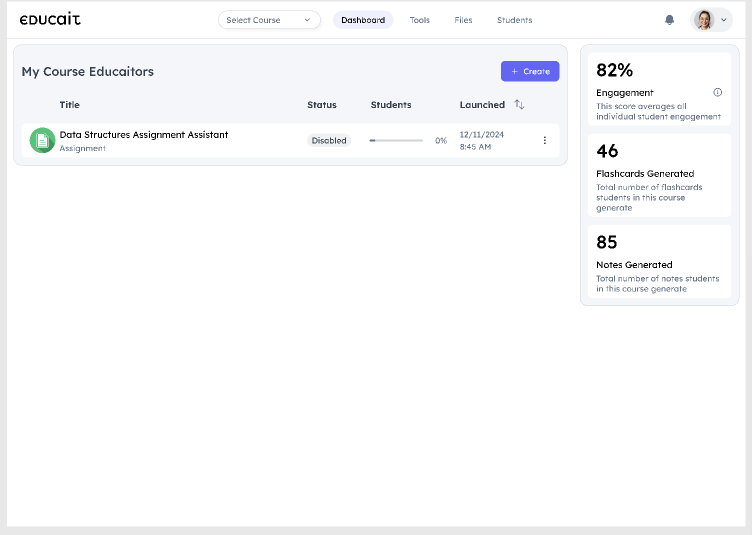Click the Title column header
Image resolution: width=752 pixels, height=535 pixels.
pyautogui.click(x=69, y=105)
